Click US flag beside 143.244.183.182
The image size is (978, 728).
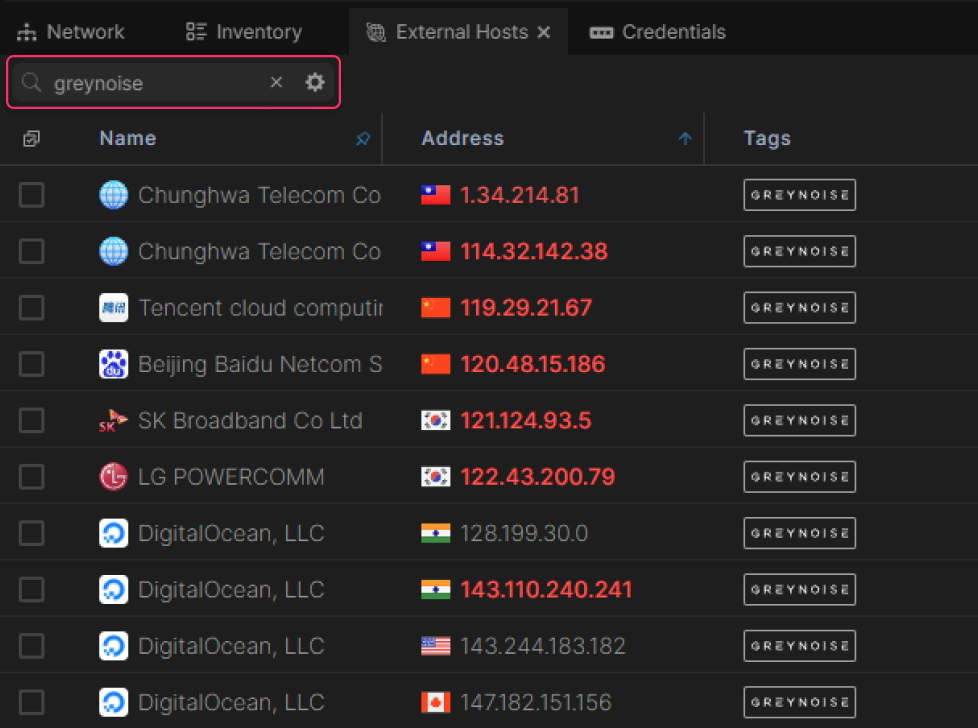click(435, 646)
